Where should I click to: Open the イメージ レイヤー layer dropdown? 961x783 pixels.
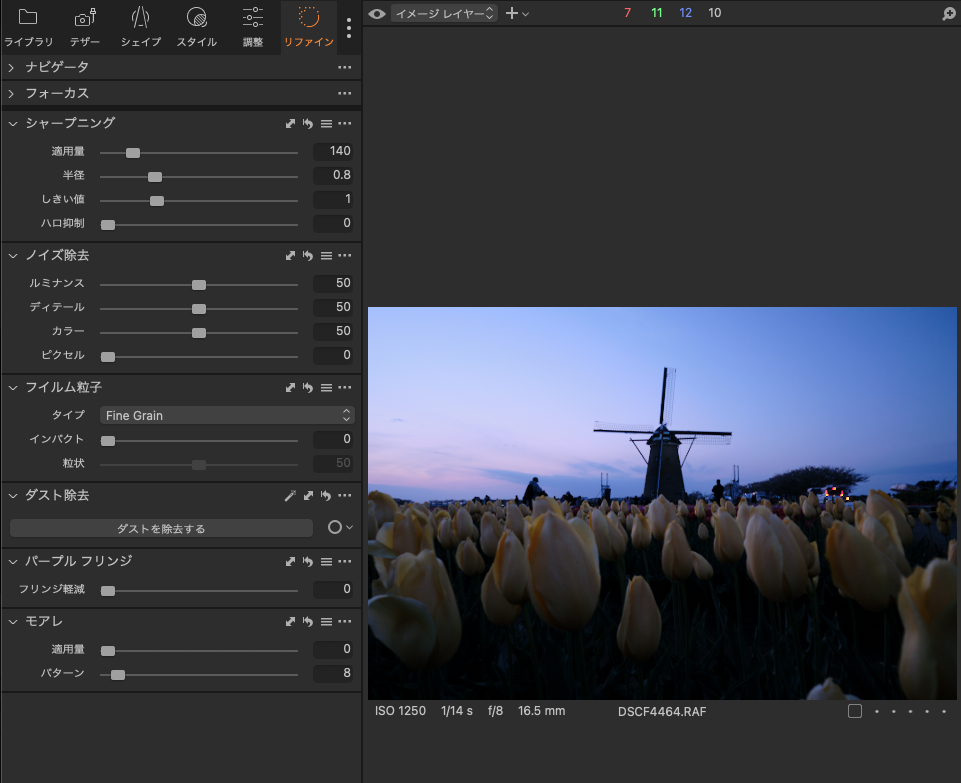click(444, 14)
